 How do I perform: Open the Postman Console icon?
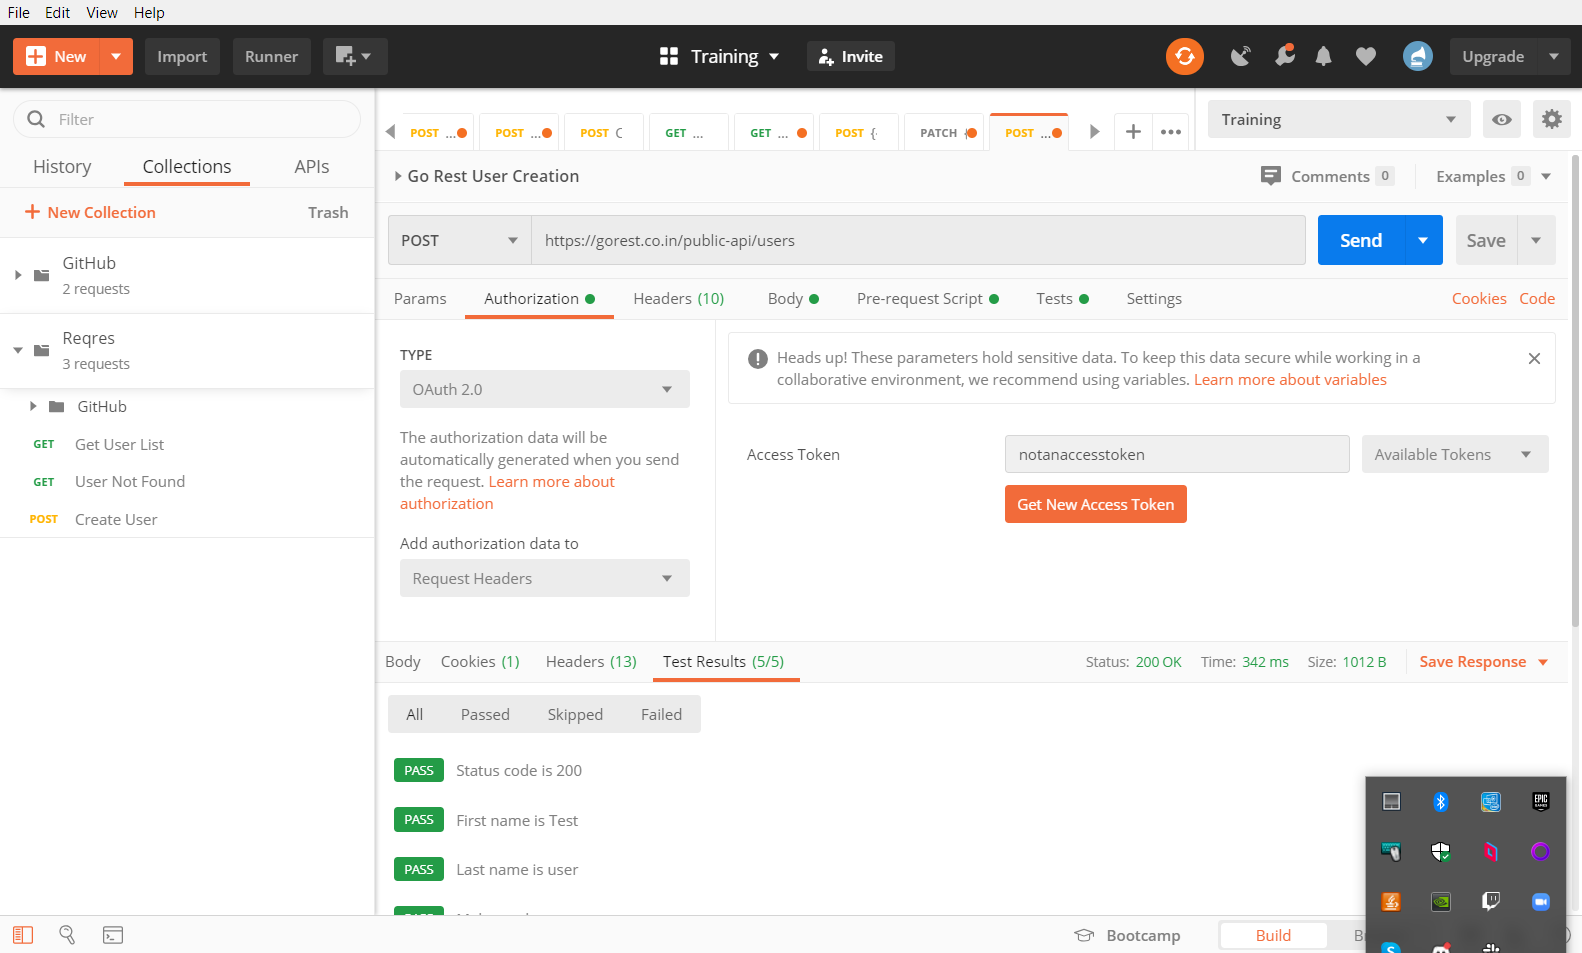pyautogui.click(x=113, y=935)
